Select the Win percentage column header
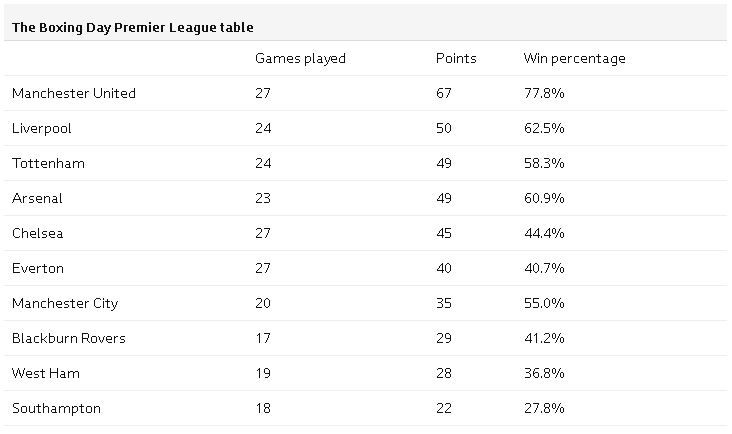This screenshot has width=732, height=434. coord(575,59)
